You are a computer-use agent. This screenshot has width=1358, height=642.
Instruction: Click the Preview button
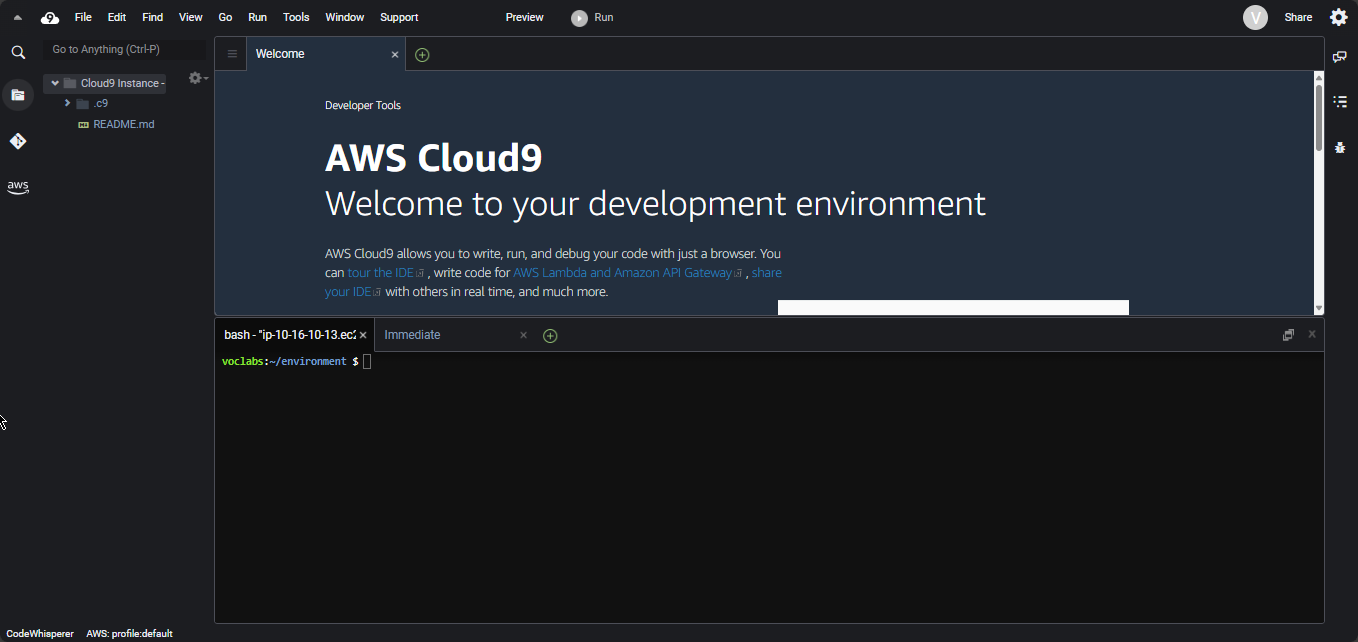(525, 17)
